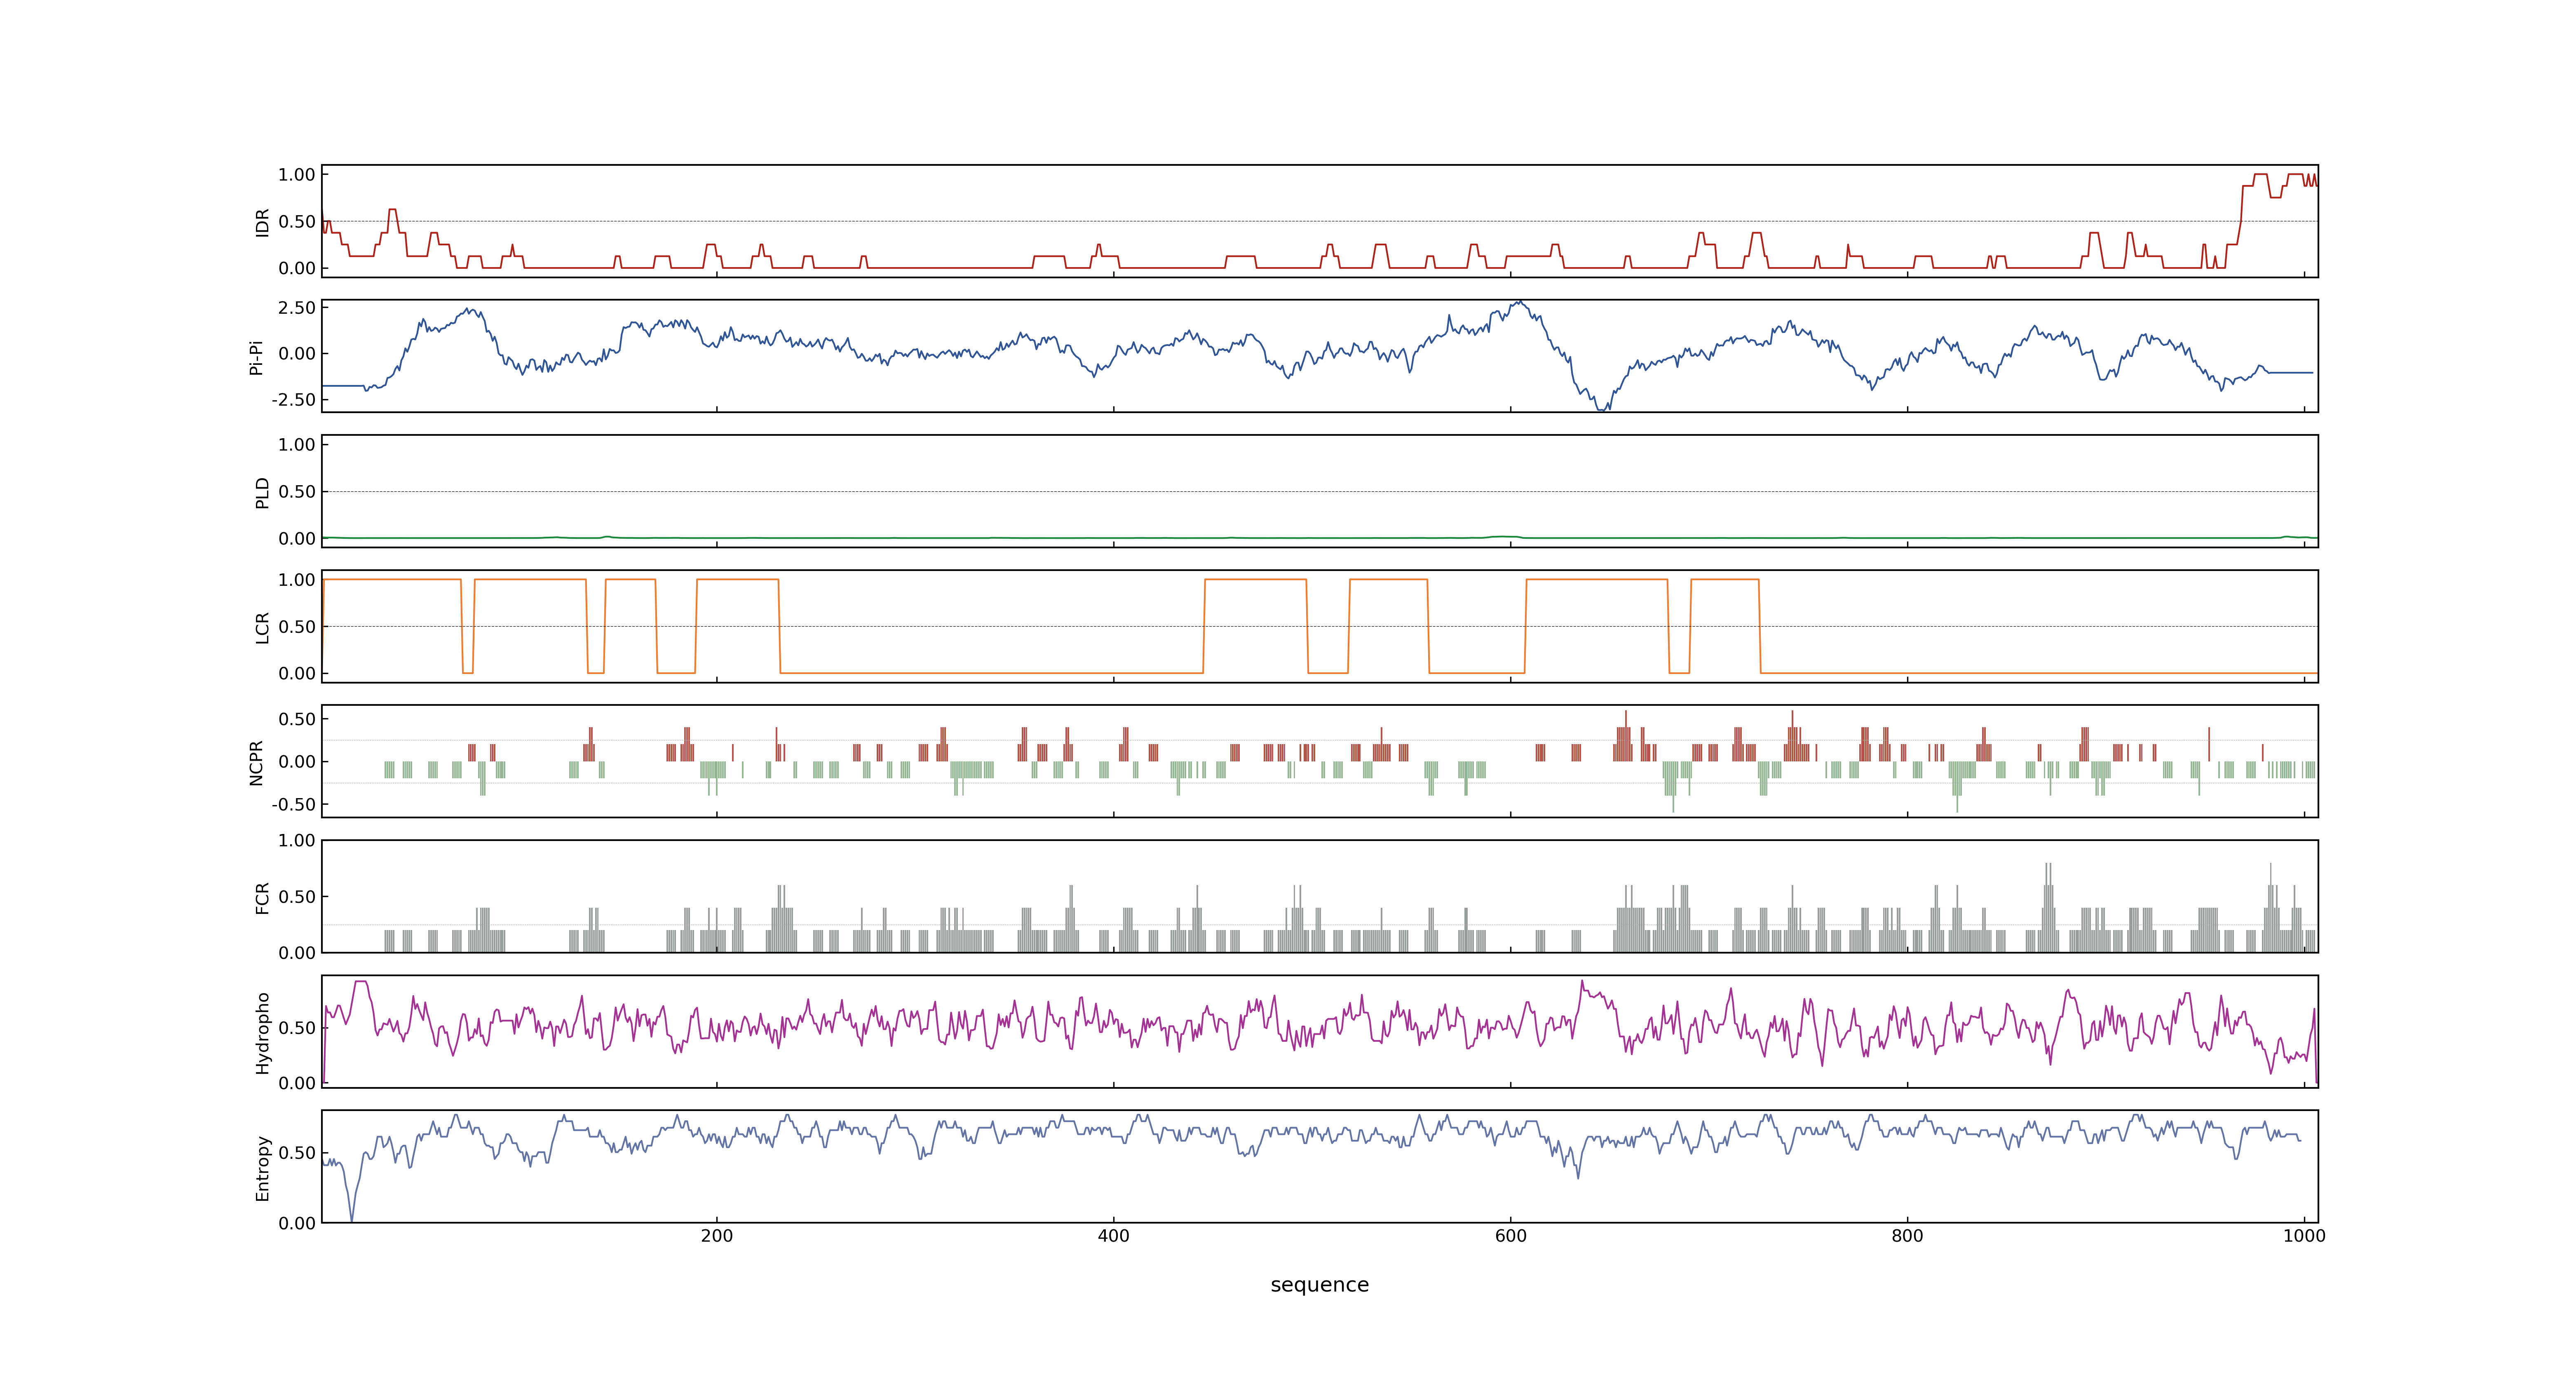Click the 1.00 tick on FCR axis

[297, 841]
